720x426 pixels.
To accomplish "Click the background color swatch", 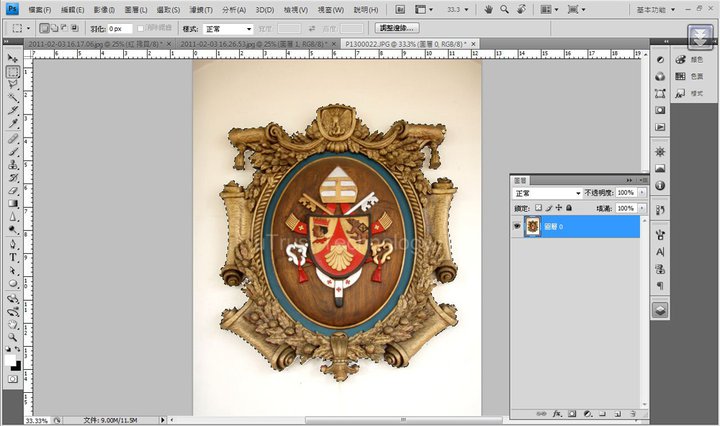I will click(17, 367).
